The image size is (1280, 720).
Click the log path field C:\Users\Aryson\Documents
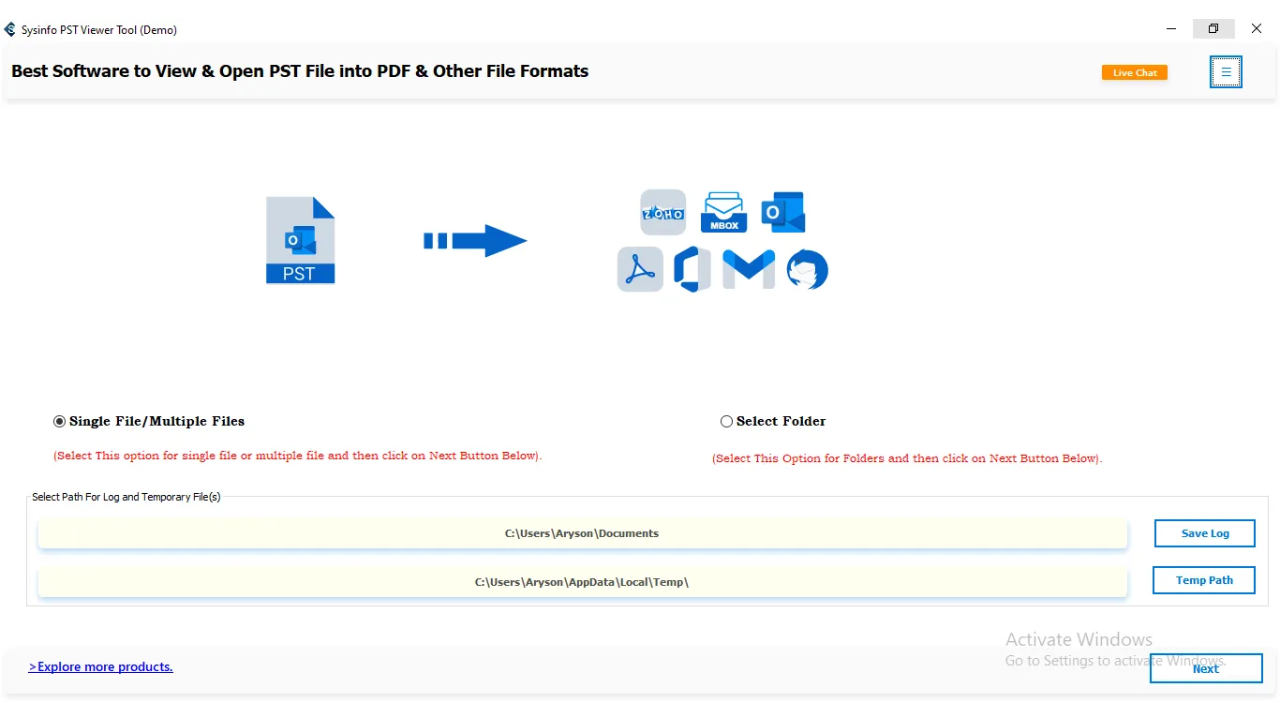point(582,533)
